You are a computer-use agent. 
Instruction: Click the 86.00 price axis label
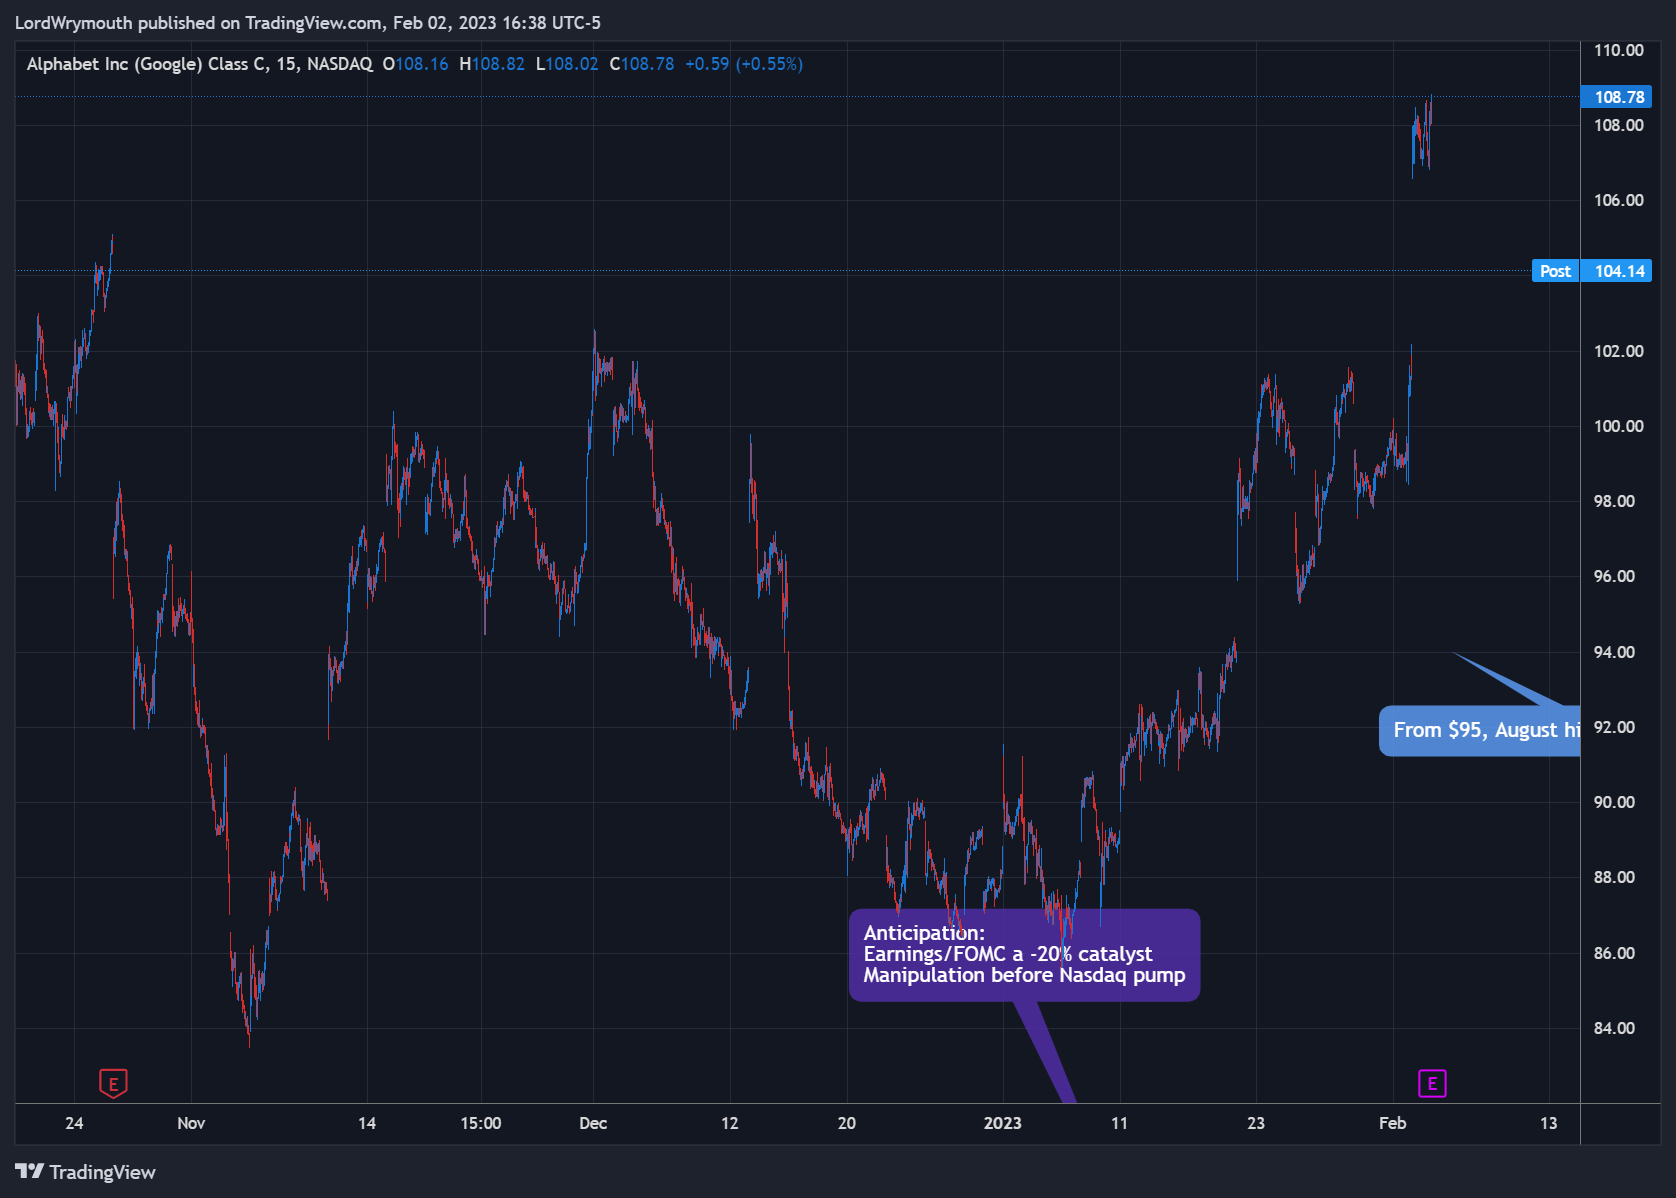1614,953
